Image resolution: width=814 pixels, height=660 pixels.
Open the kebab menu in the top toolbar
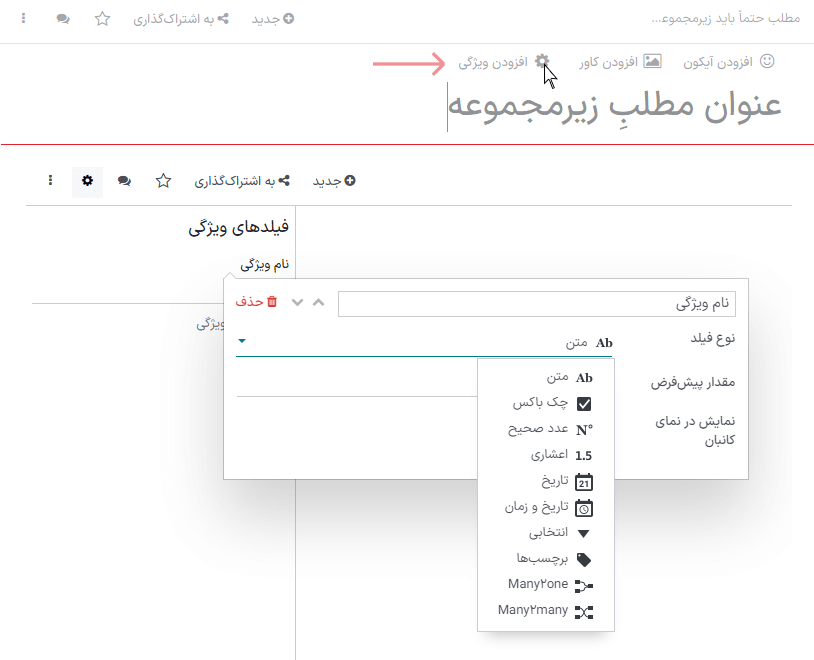click(x=22, y=19)
